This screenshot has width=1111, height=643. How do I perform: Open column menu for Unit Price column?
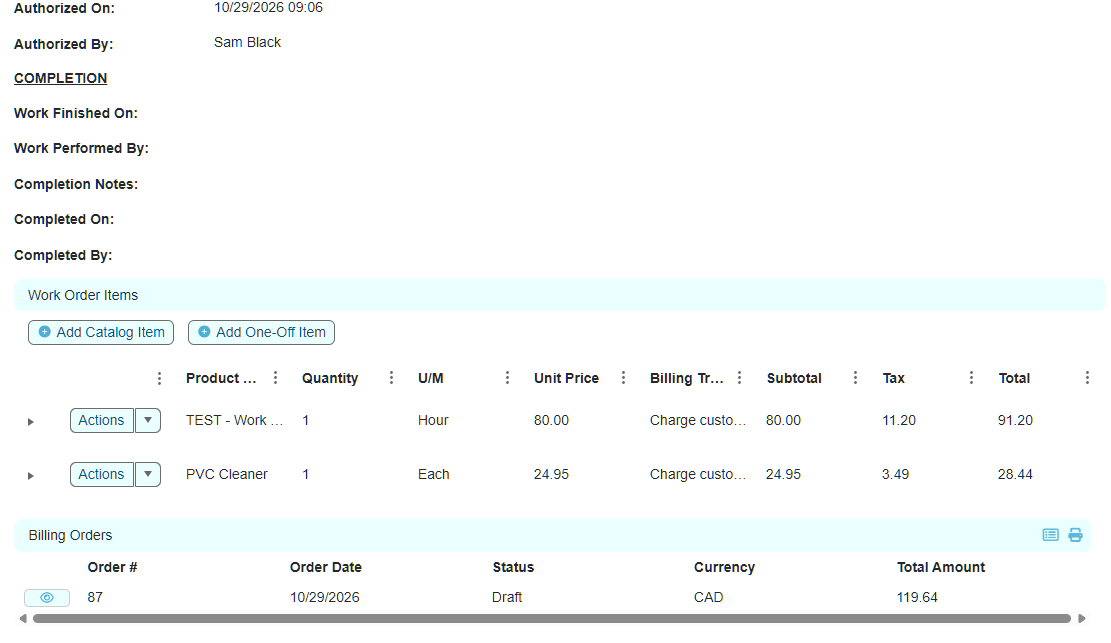(x=624, y=379)
